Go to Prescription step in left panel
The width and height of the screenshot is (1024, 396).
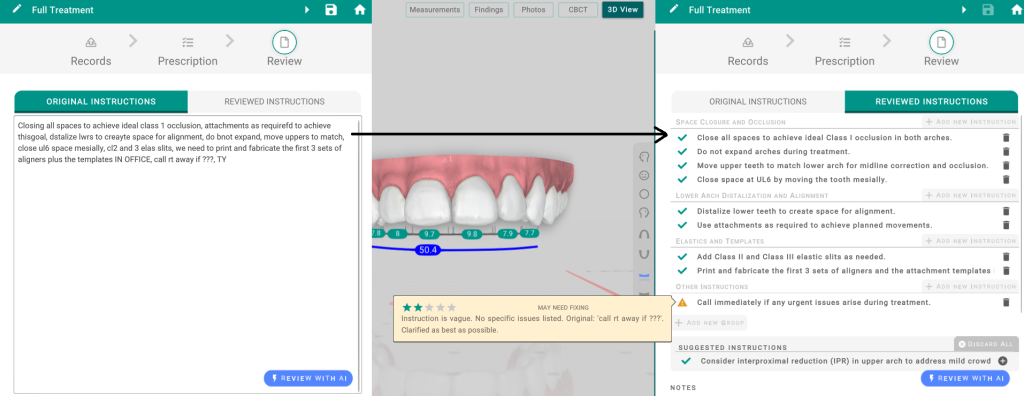click(x=187, y=50)
